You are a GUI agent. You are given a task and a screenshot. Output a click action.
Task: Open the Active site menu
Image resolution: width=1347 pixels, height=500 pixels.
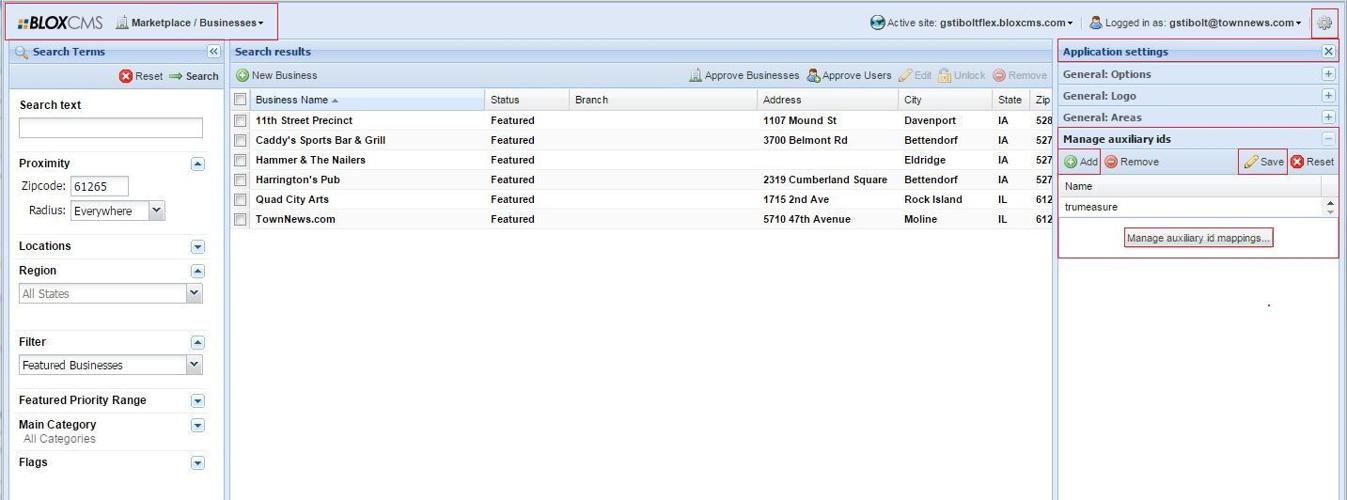tap(972, 23)
